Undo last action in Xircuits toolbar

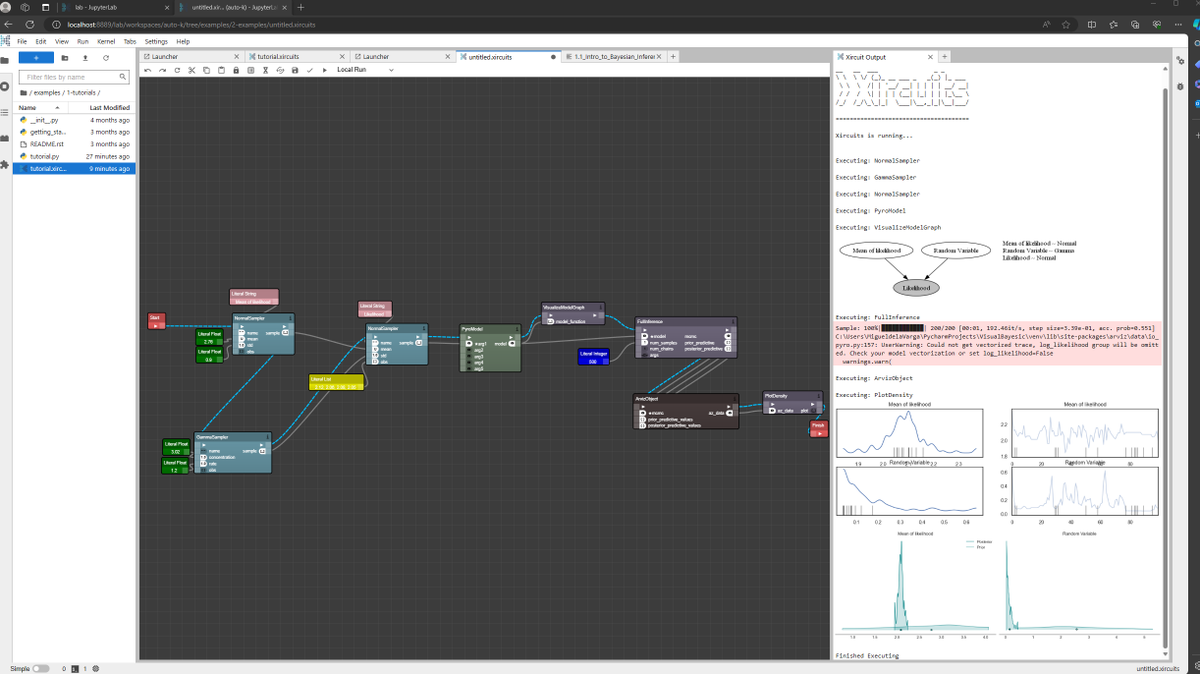[148, 70]
